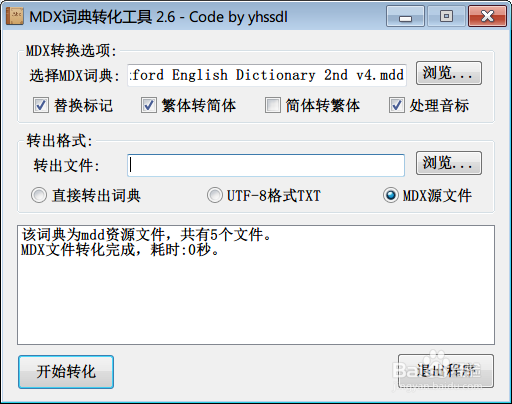512x404 pixels.
Task: Click the 退出程序 exit button
Action: pyautogui.click(x=446, y=371)
